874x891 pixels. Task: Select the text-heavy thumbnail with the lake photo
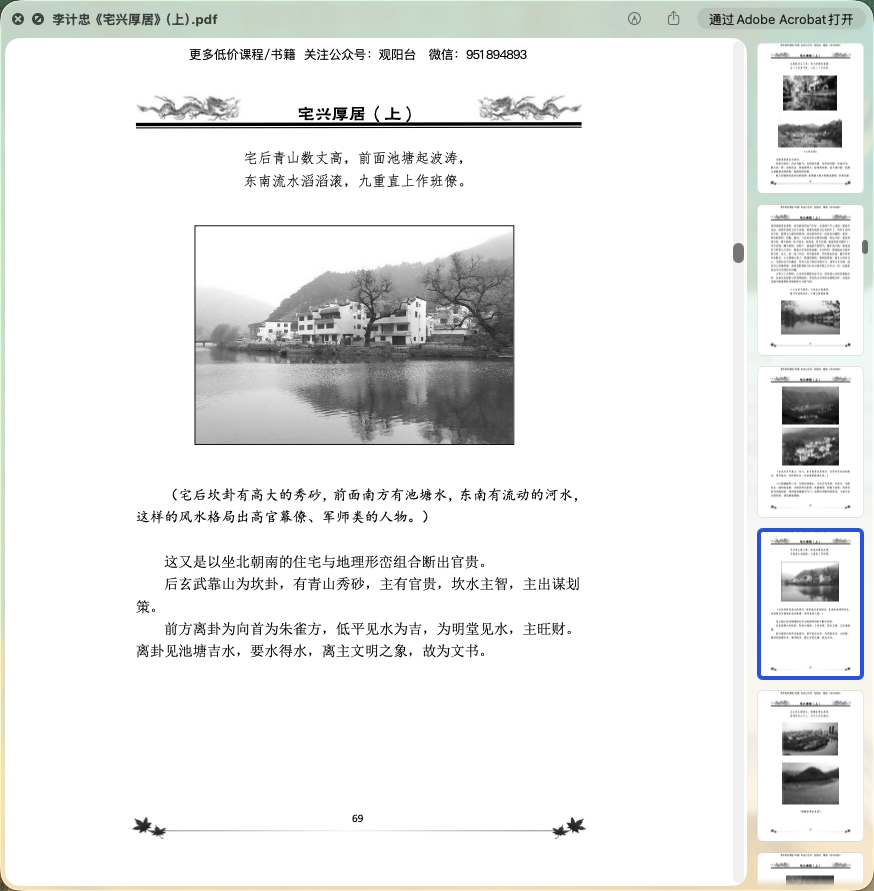pyautogui.click(x=809, y=279)
